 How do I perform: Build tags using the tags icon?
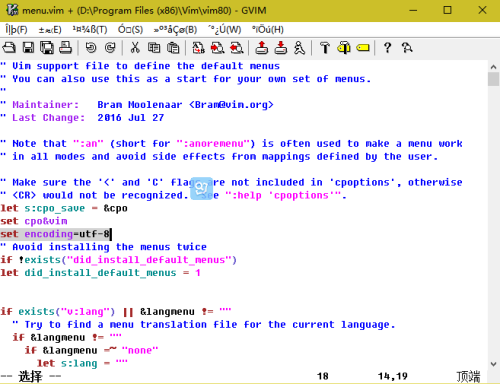pos(344,48)
